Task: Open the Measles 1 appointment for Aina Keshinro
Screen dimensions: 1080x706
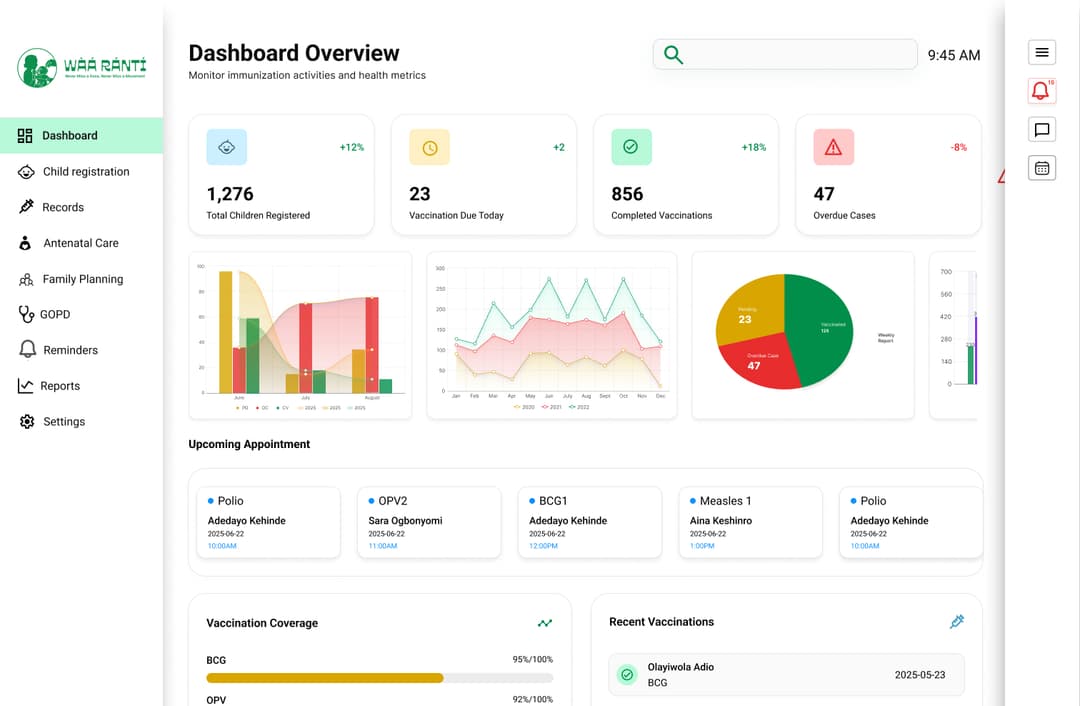Action: tap(750, 522)
